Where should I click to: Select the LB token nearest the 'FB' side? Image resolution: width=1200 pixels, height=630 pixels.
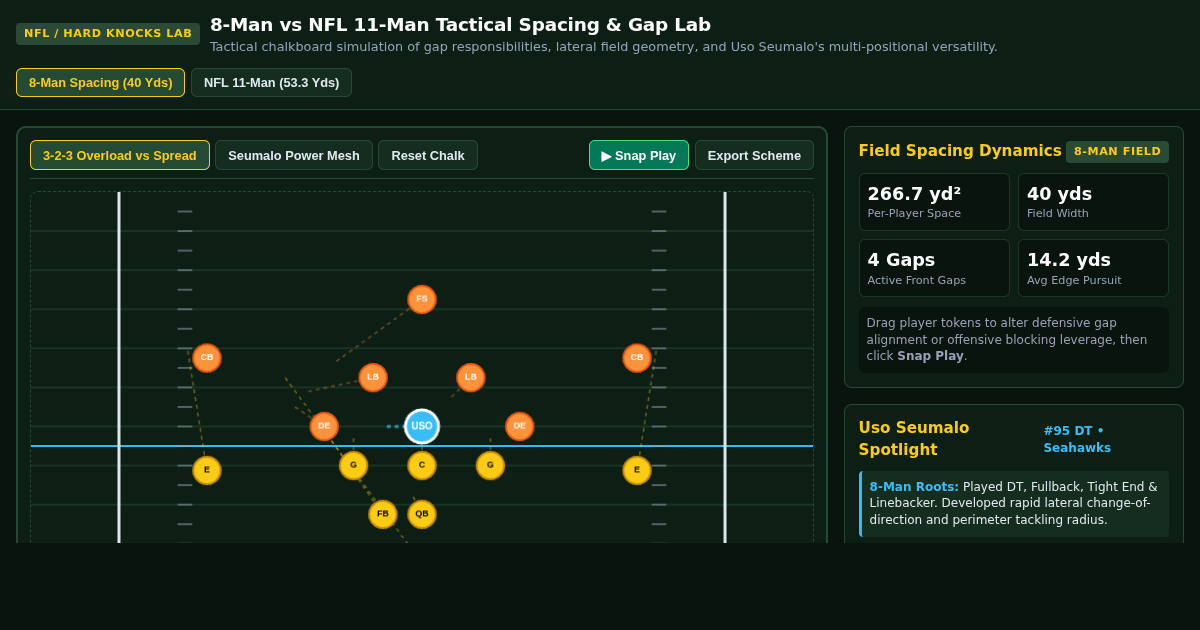coord(373,377)
